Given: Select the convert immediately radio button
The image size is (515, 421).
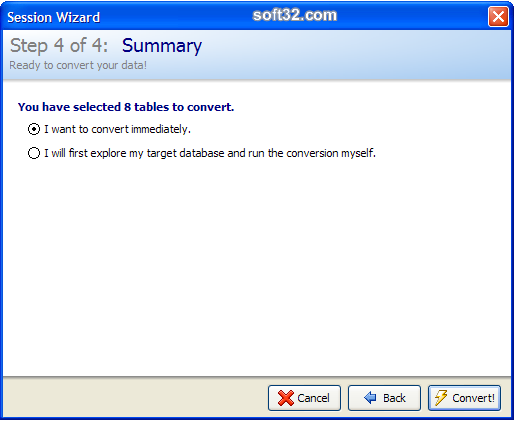Looking at the screenshot, I should (x=34, y=129).
